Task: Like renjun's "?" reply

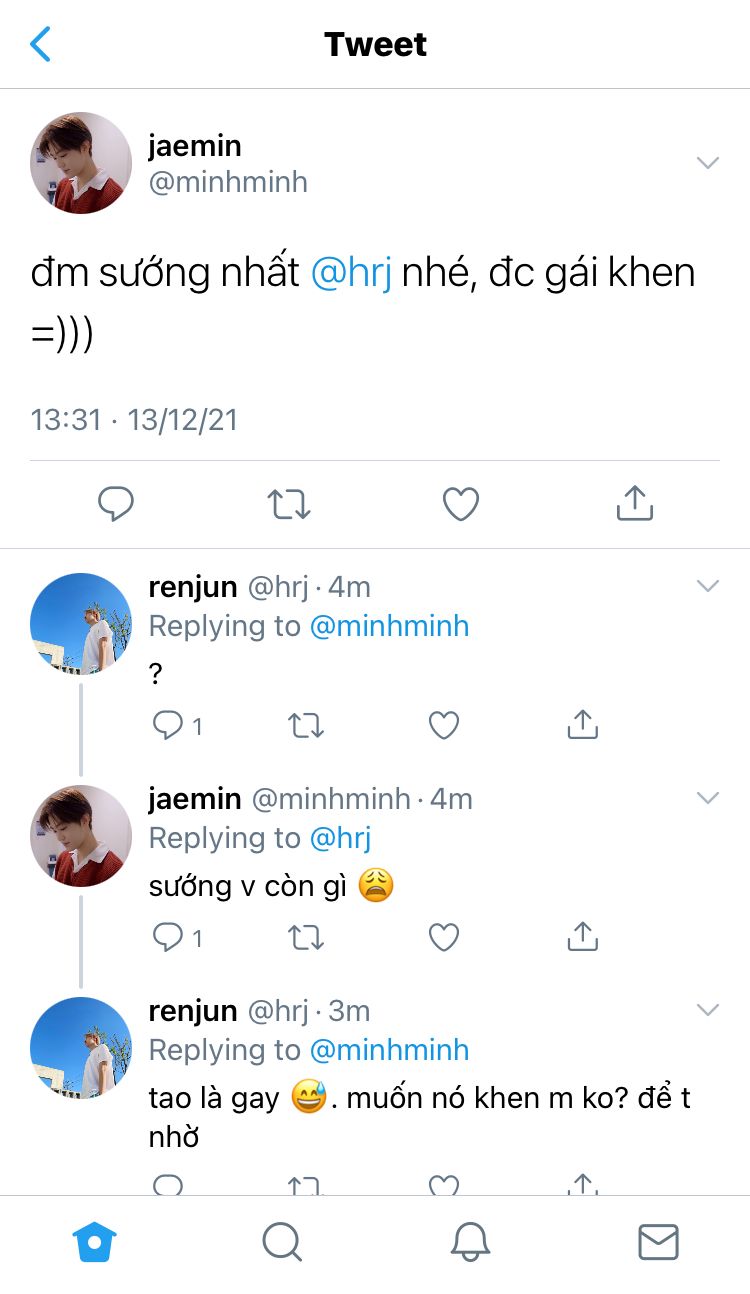Action: pyautogui.click(x=443, y=725)
